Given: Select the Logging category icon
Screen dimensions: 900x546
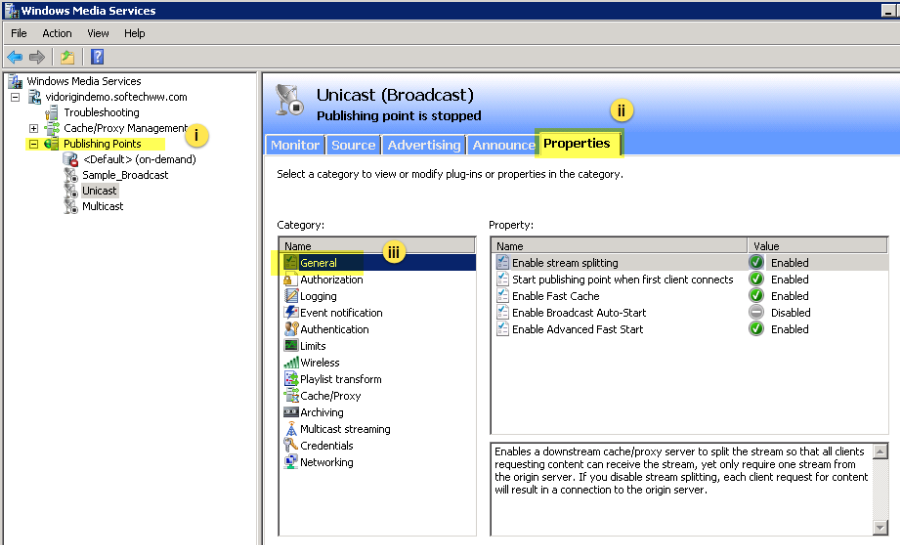Looking at the screenshot, I should click(291, 296).
